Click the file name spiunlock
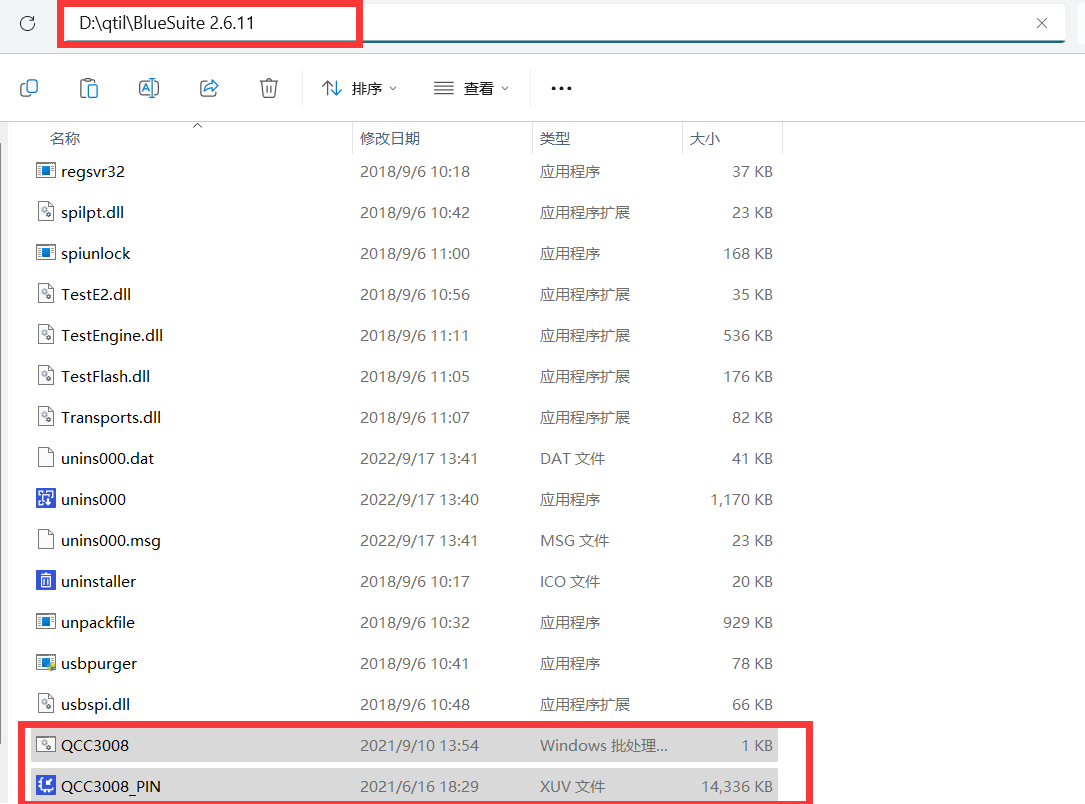1085x804 pixels. point(95,253)
